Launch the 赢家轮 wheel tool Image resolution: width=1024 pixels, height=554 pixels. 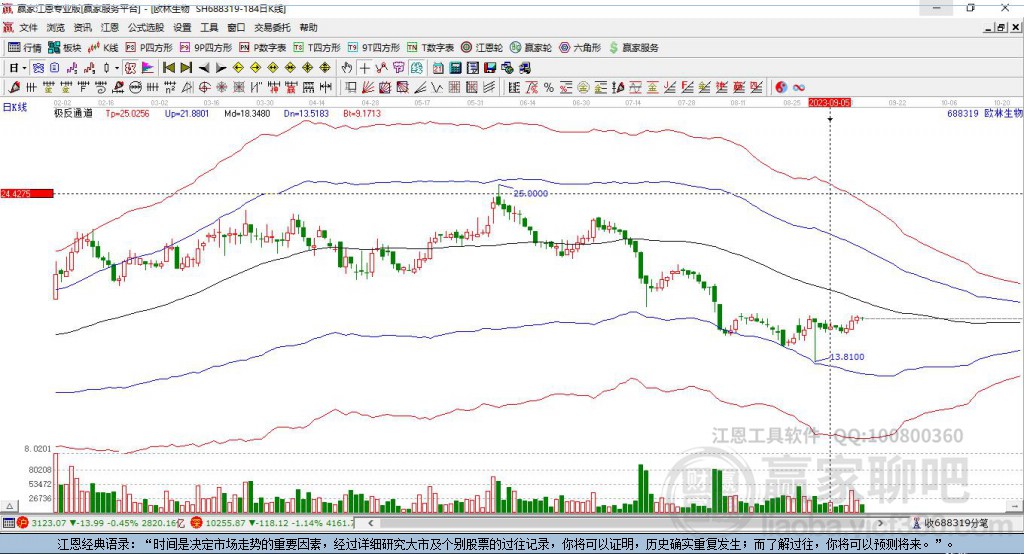coord(531,48)
